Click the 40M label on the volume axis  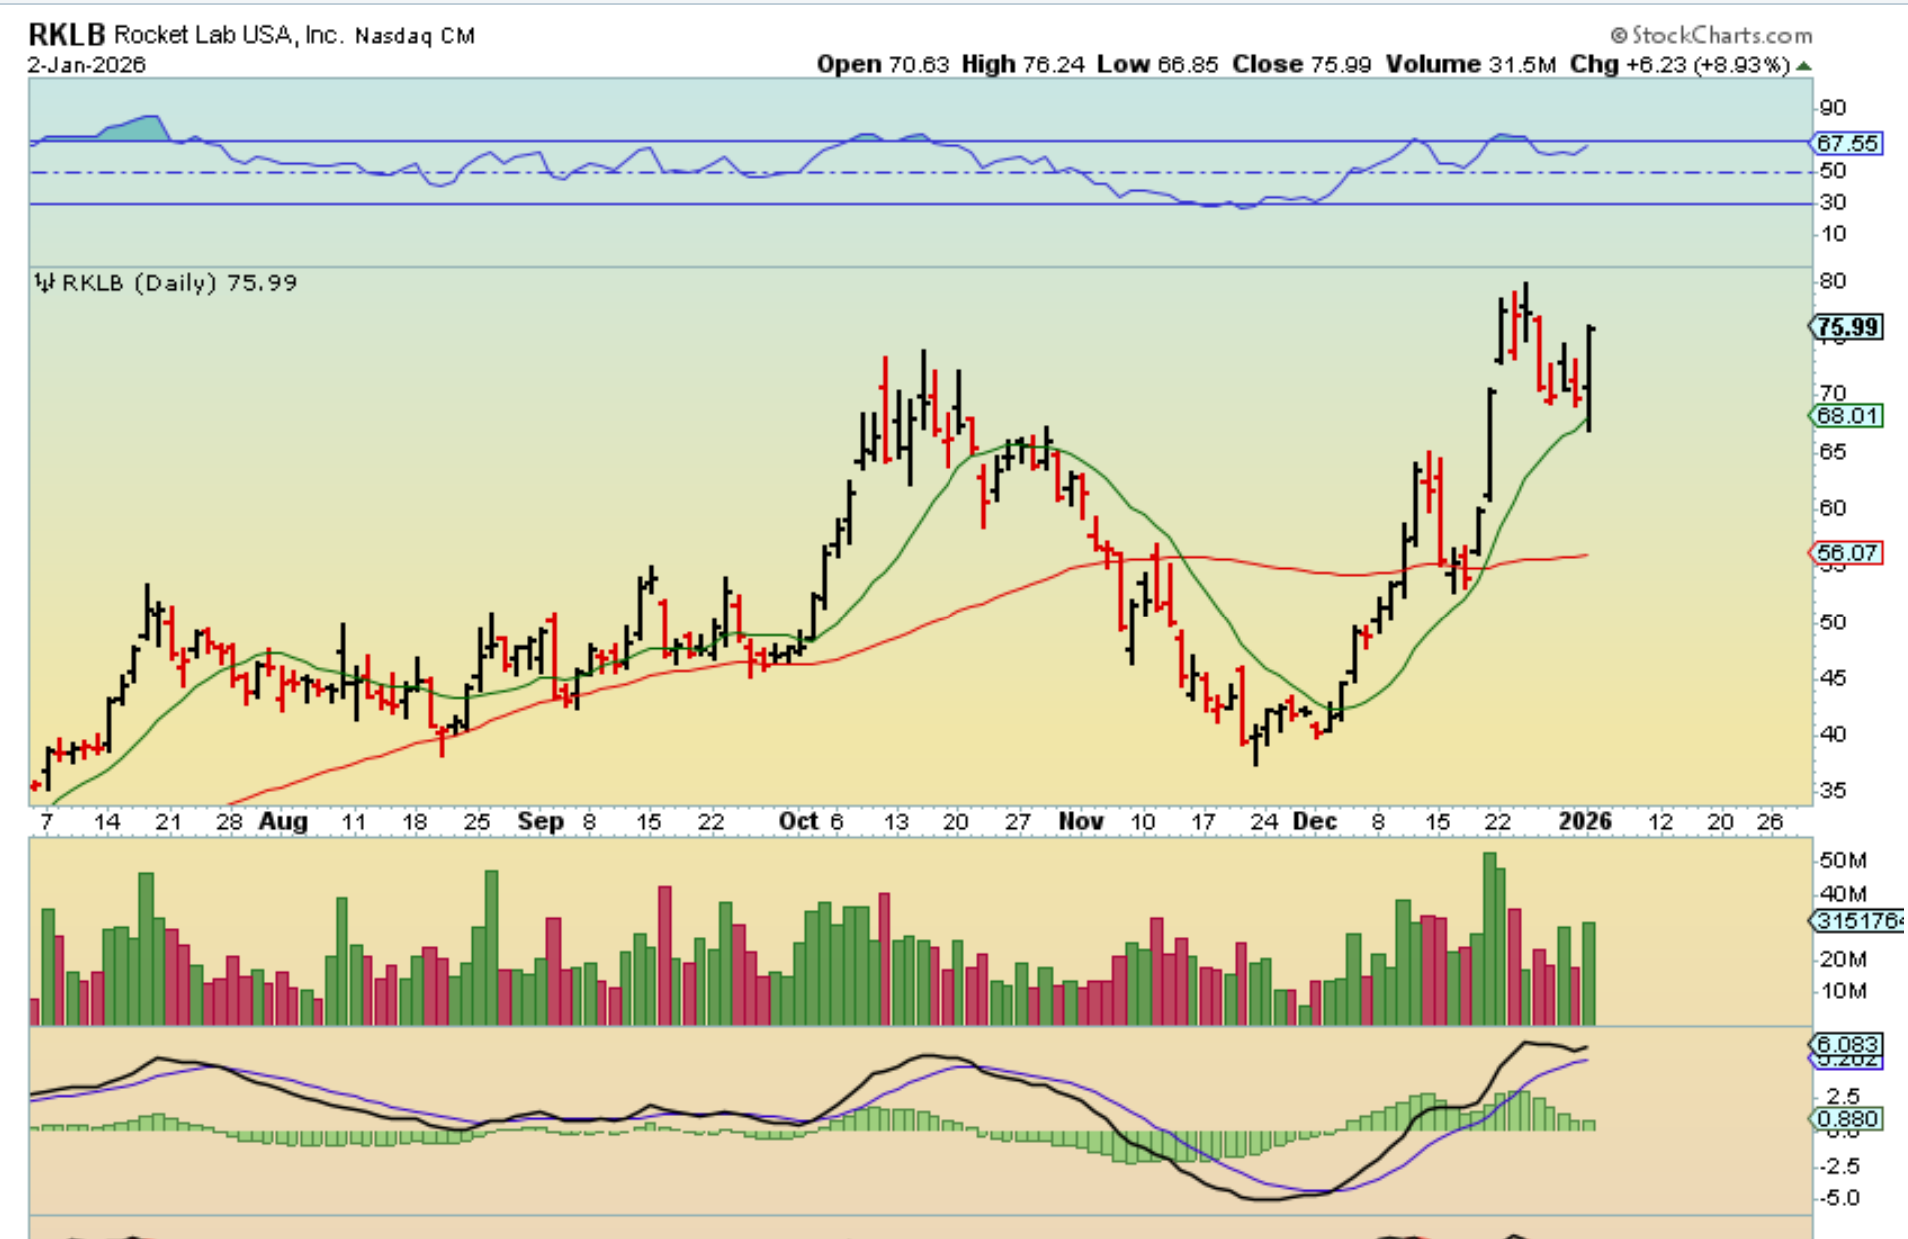click(1843, 894)
